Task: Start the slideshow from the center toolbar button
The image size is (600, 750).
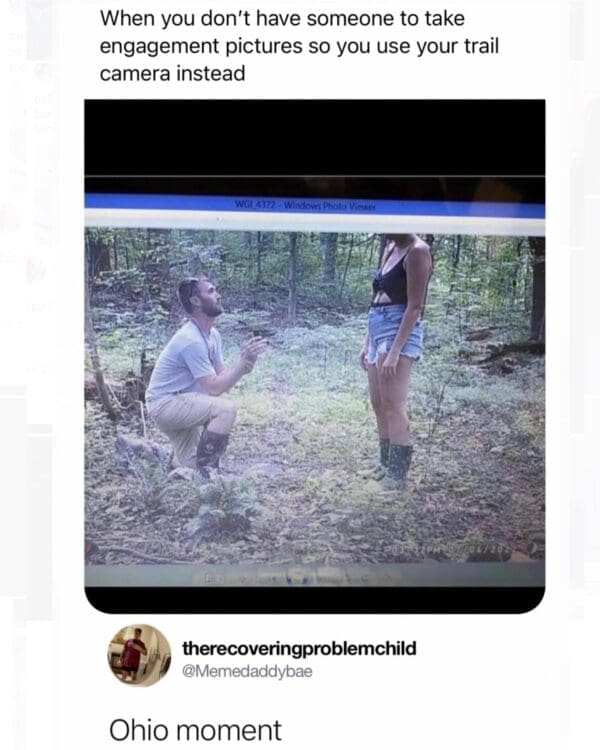Action: tap(297, 578)
